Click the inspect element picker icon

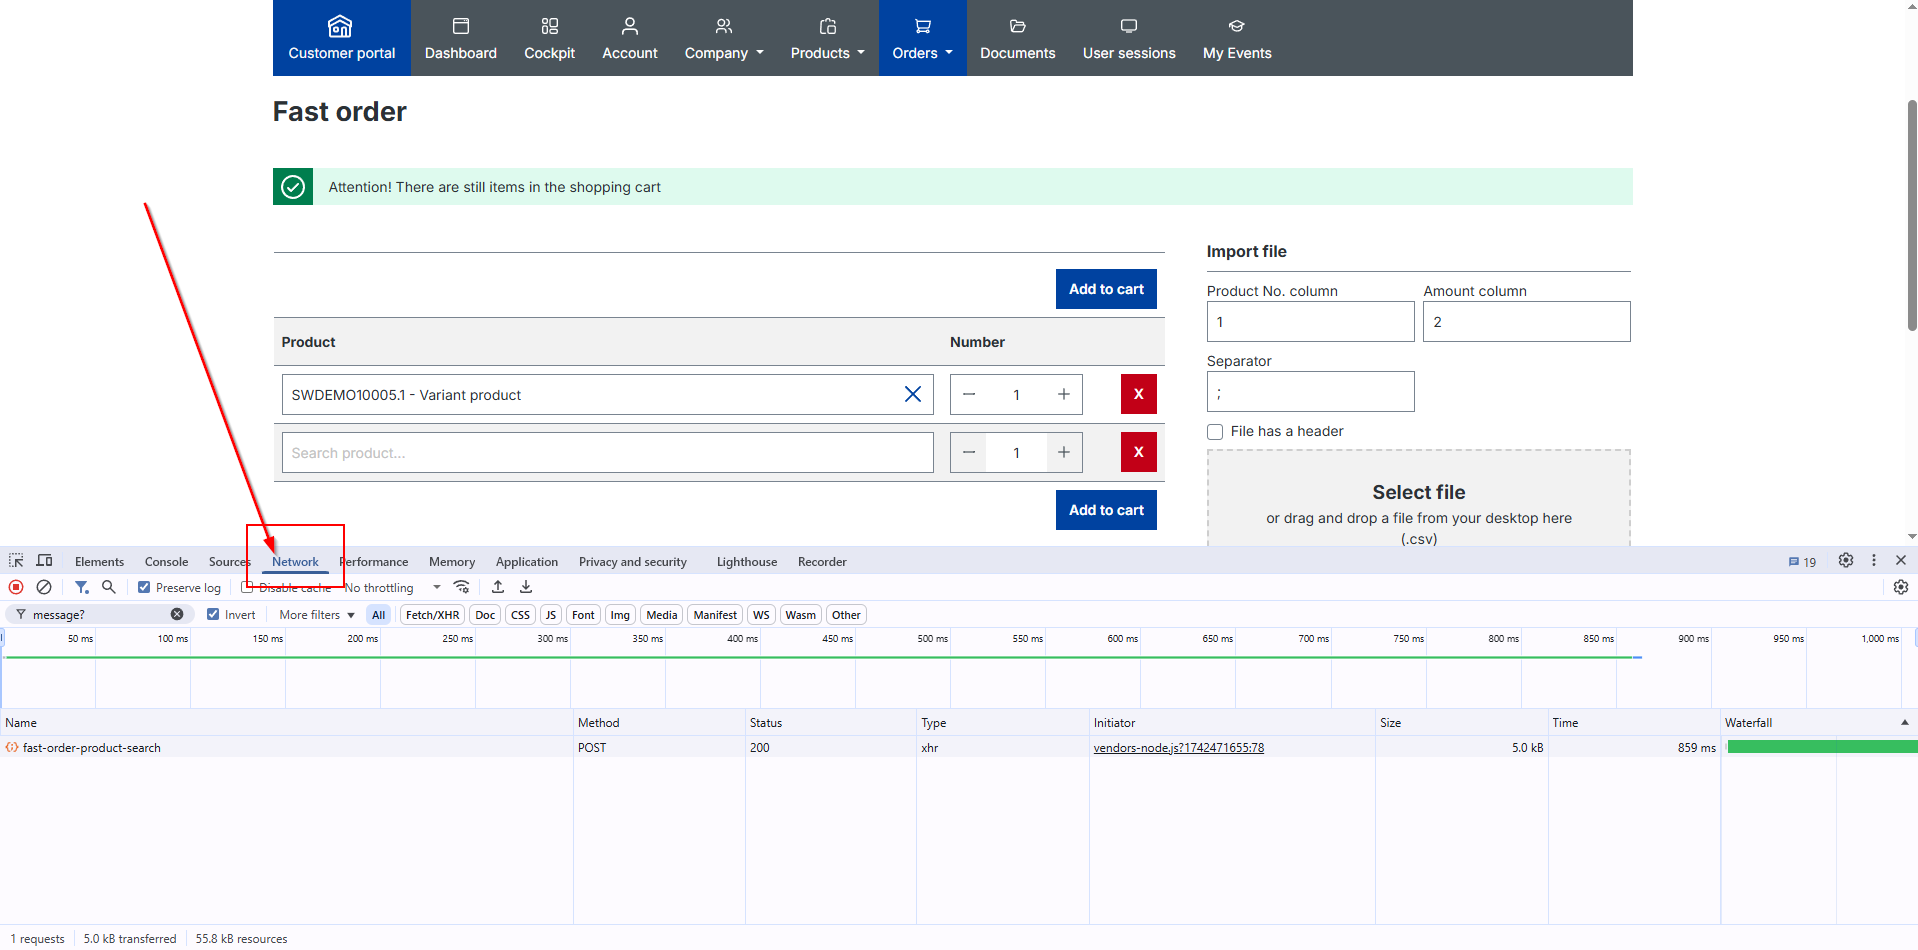point(16,561)
